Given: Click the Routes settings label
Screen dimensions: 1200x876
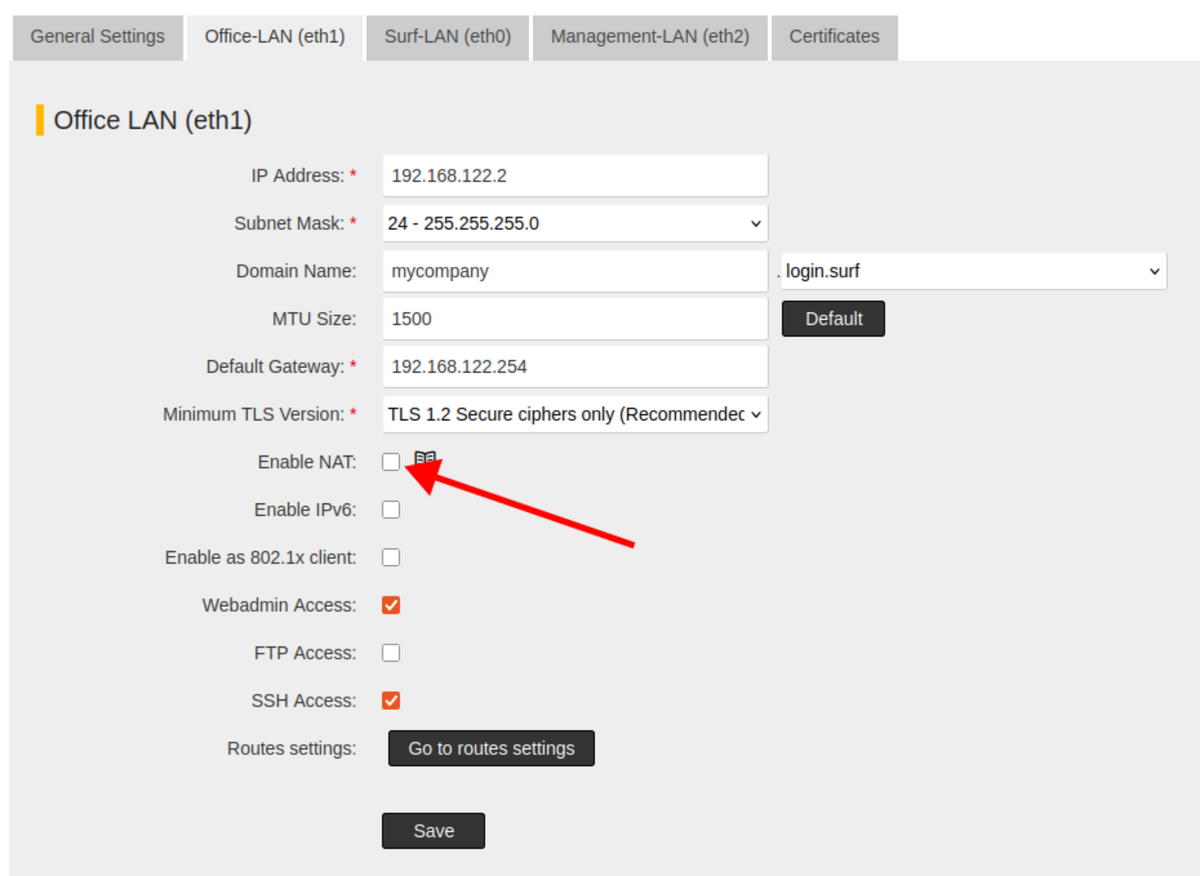Looking at the screenshot, I should click(292, 748).
